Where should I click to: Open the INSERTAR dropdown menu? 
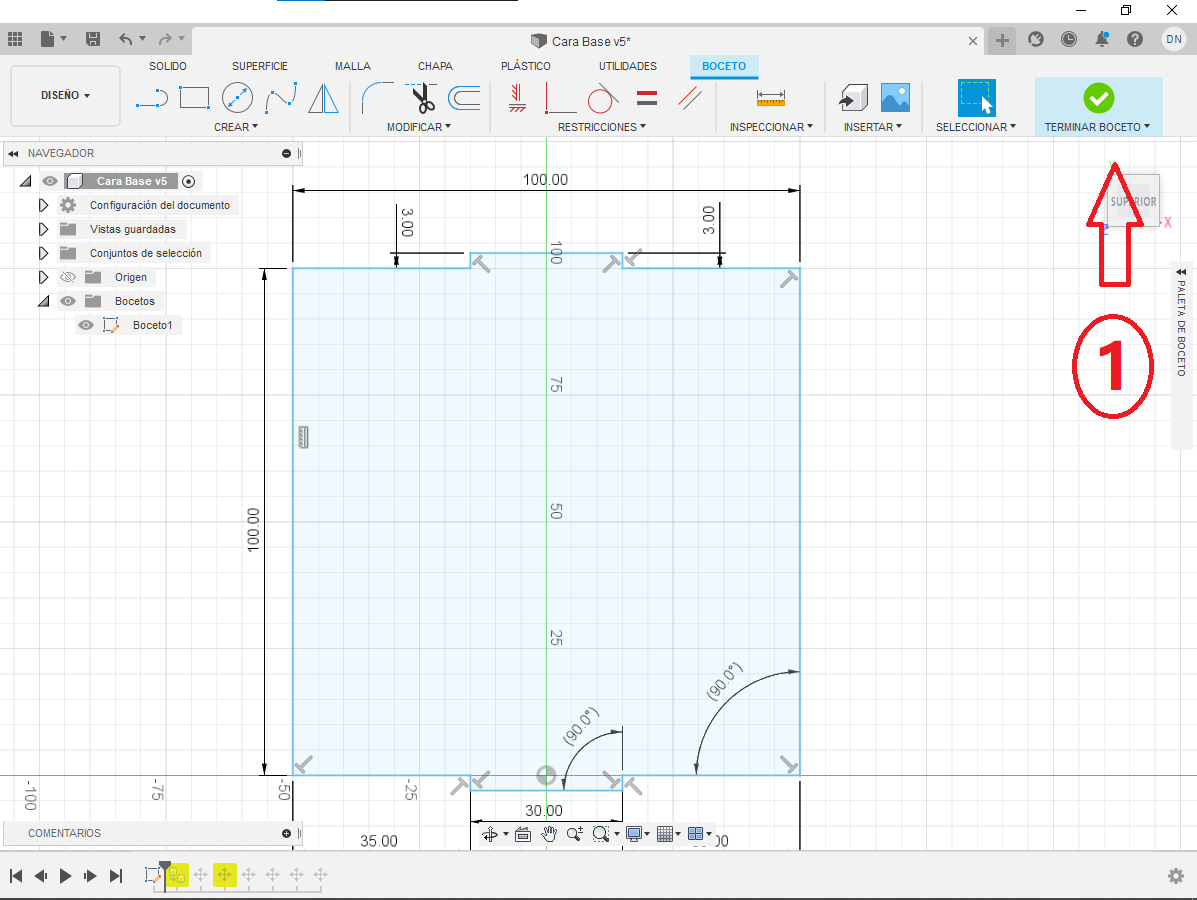click(873, 127)
